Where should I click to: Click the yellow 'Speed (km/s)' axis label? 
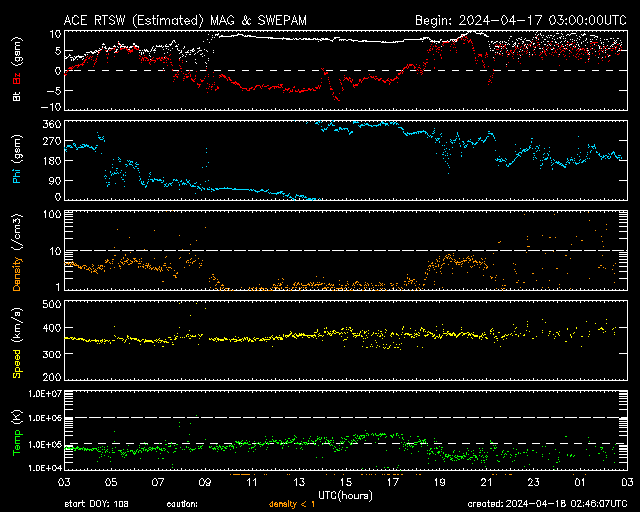tap(17, 343)
